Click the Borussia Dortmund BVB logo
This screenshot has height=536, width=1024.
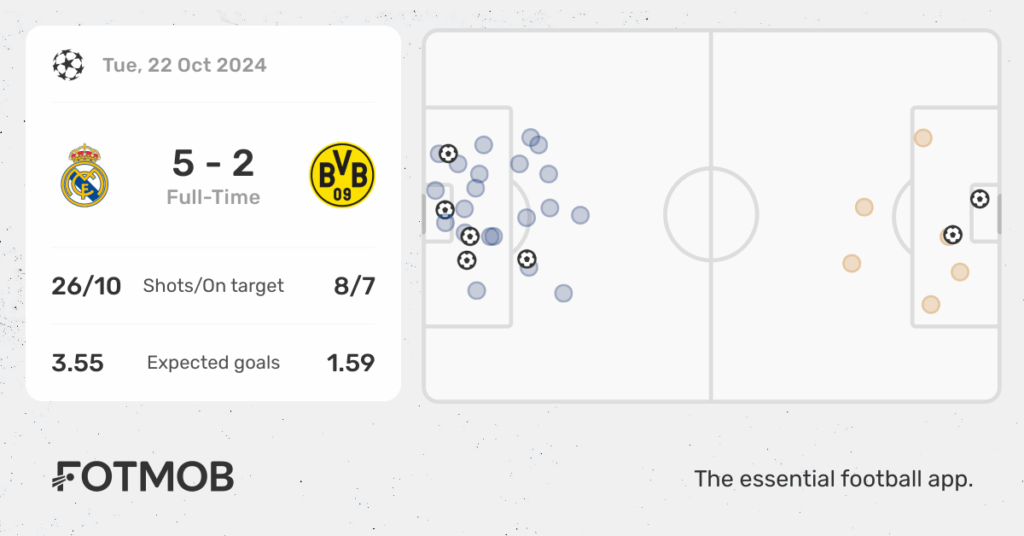(342, 176)
